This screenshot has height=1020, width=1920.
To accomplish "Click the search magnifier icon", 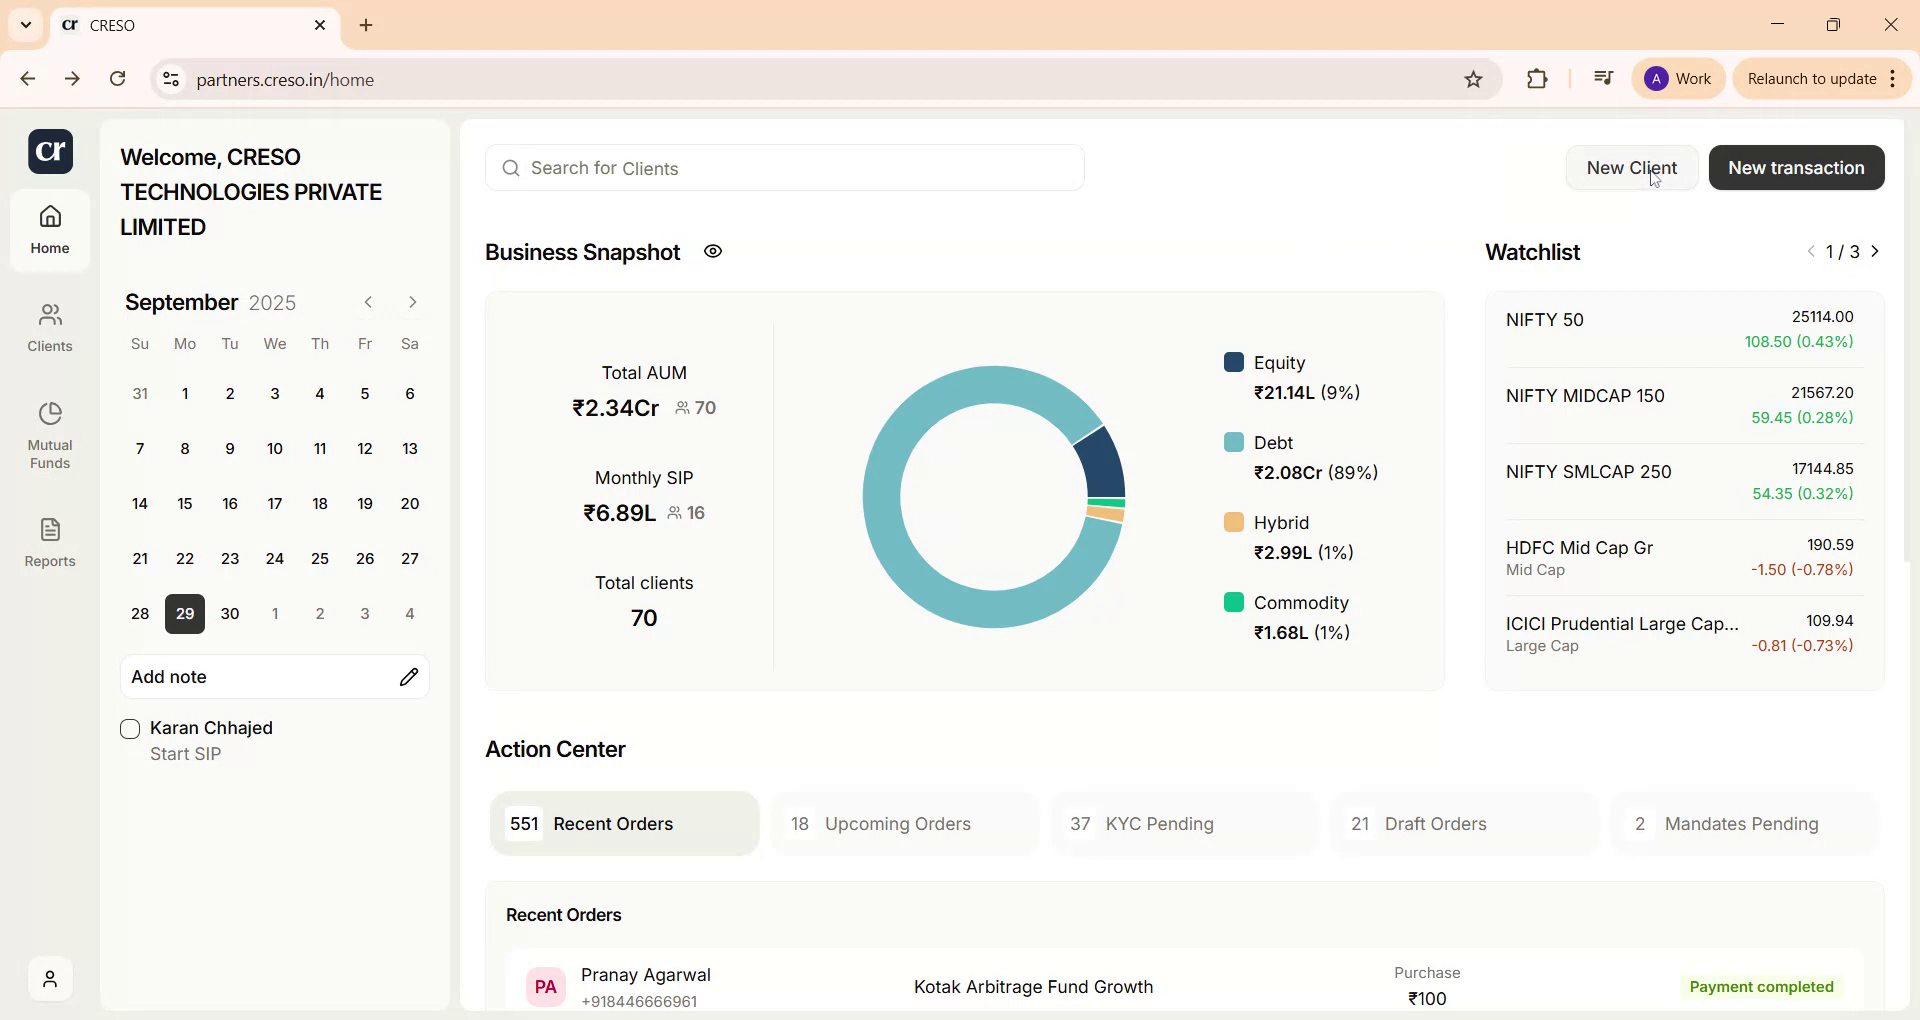I will tap(512, 168).
